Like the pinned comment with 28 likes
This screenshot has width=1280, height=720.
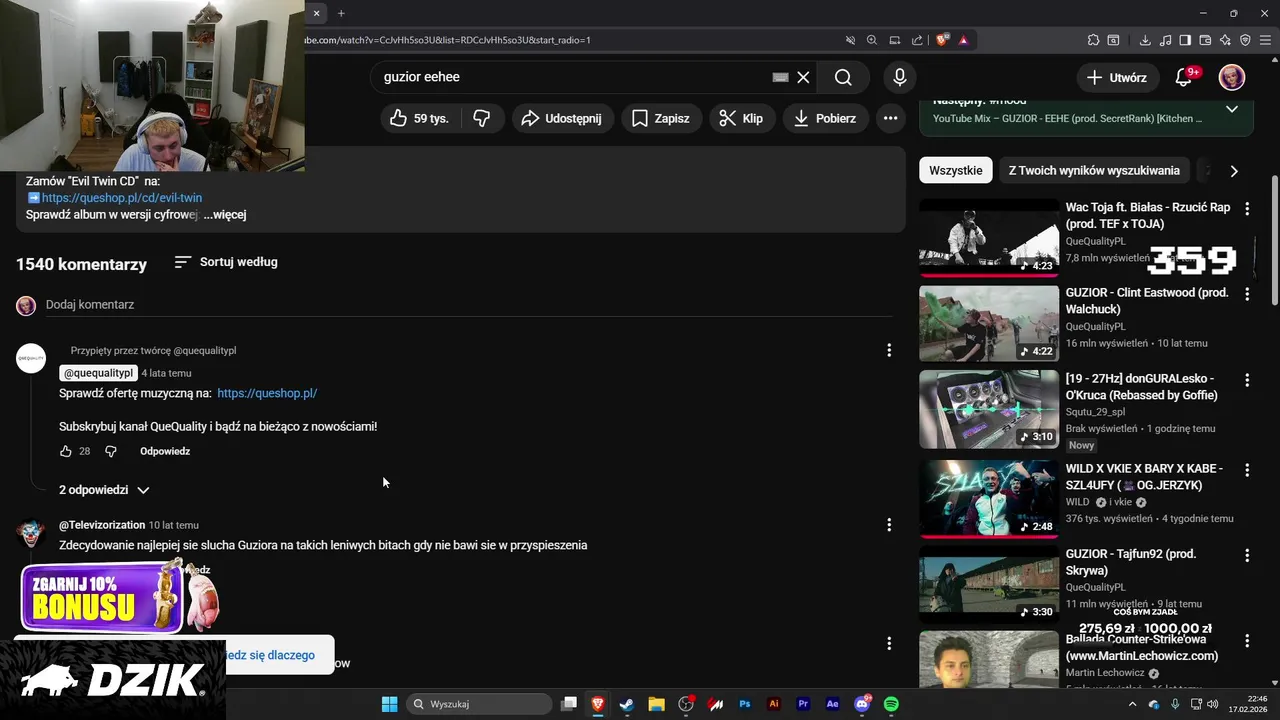66,451
